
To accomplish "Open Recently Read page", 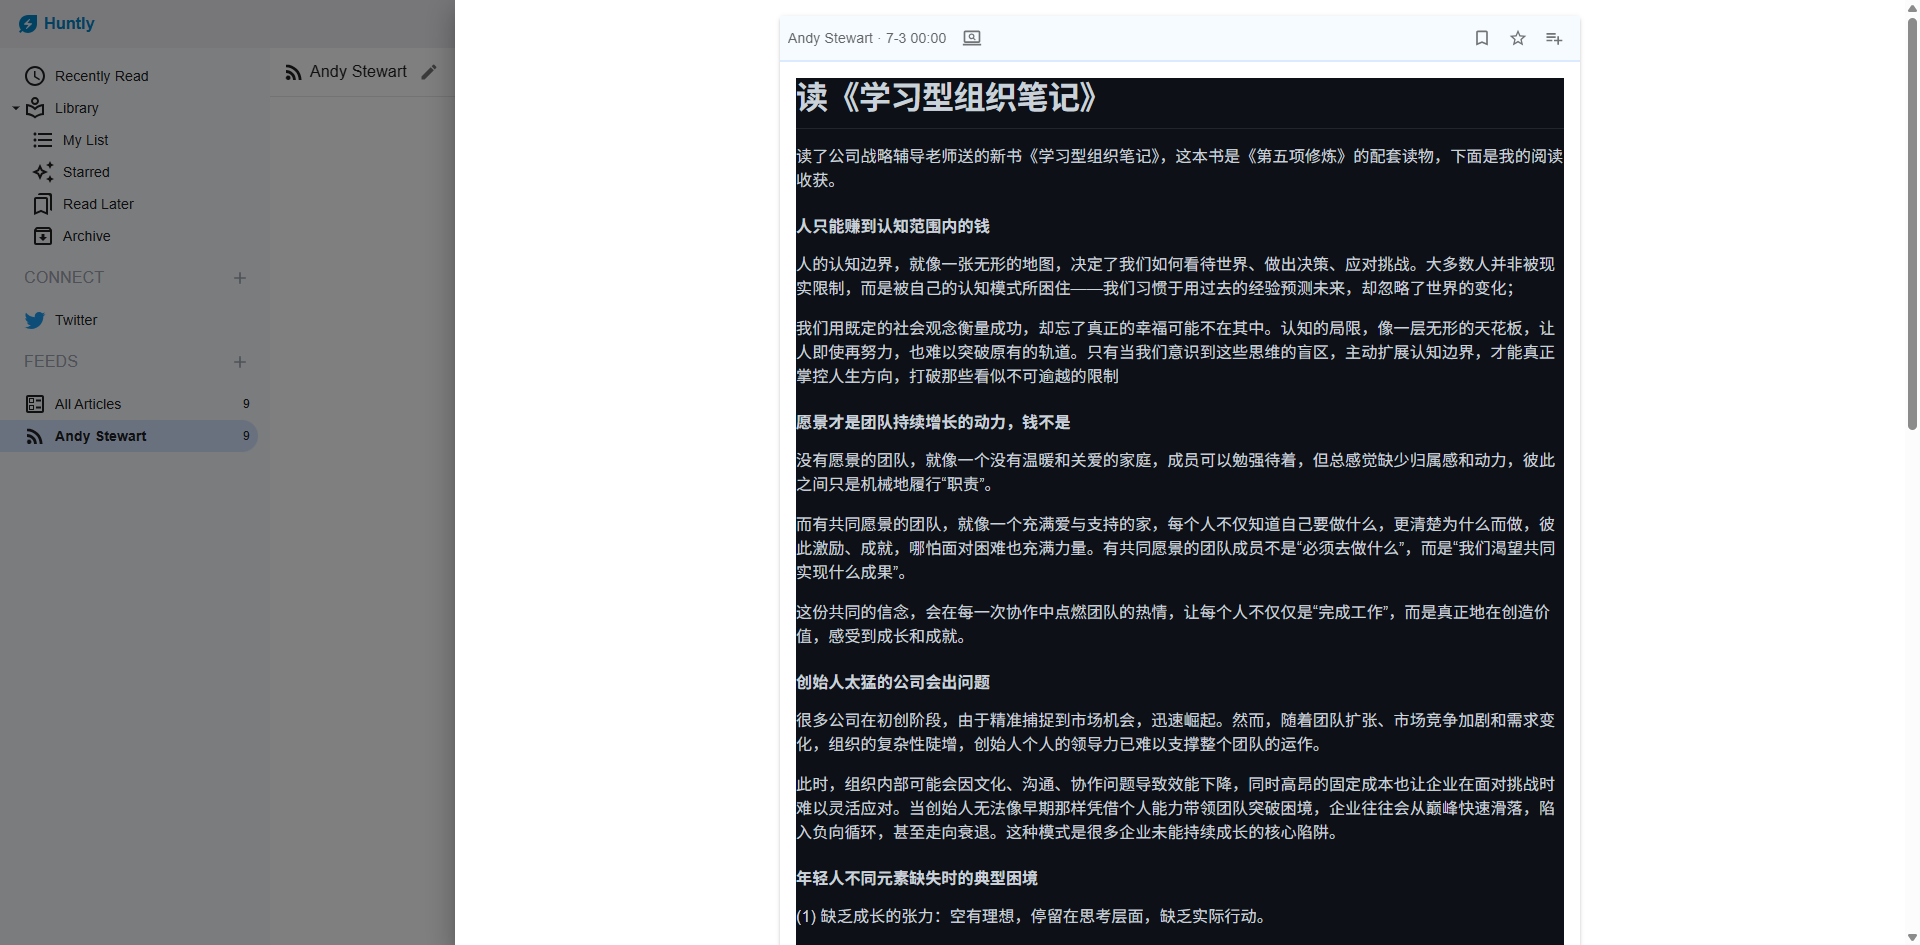I will click(101, 76).
